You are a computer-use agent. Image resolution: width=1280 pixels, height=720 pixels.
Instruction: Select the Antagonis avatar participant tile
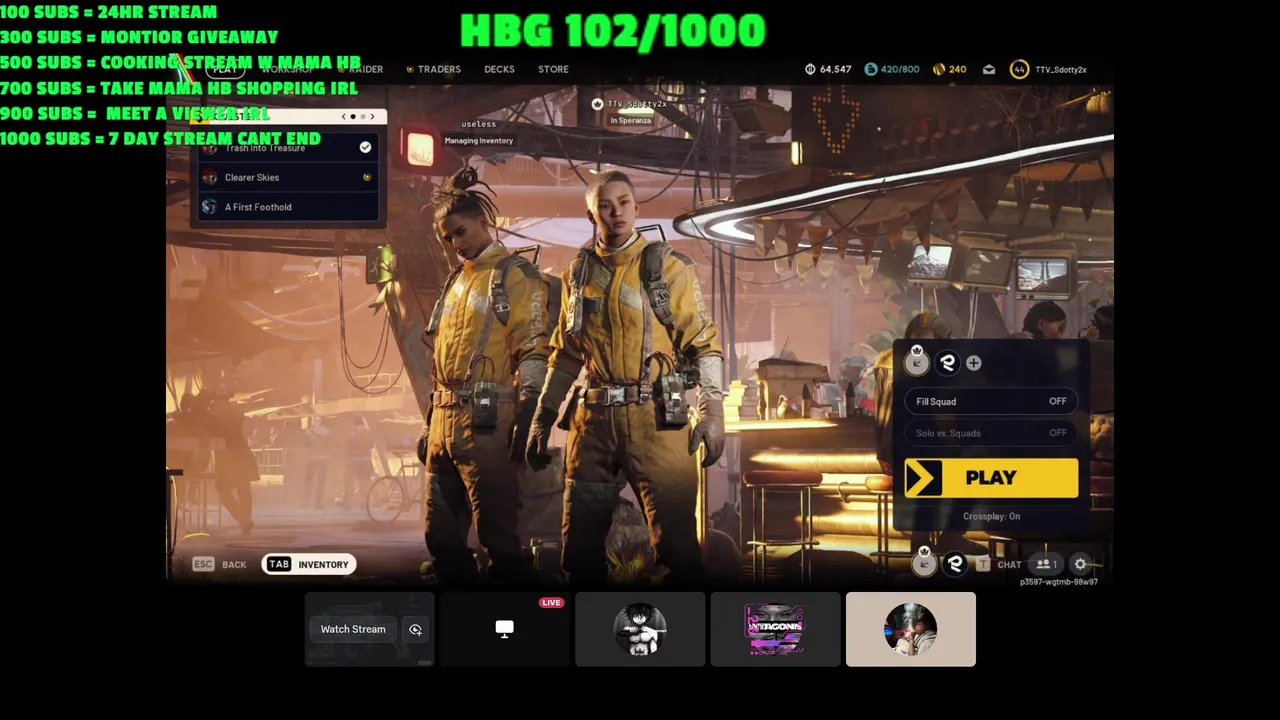pos(775,629)
